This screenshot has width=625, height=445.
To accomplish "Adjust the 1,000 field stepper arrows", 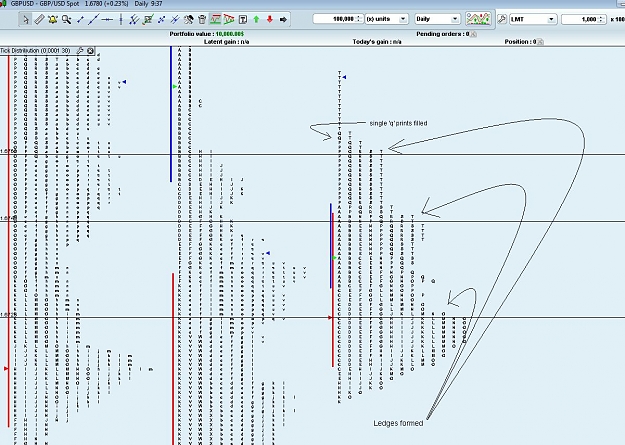I will click(x=601, y=19).
